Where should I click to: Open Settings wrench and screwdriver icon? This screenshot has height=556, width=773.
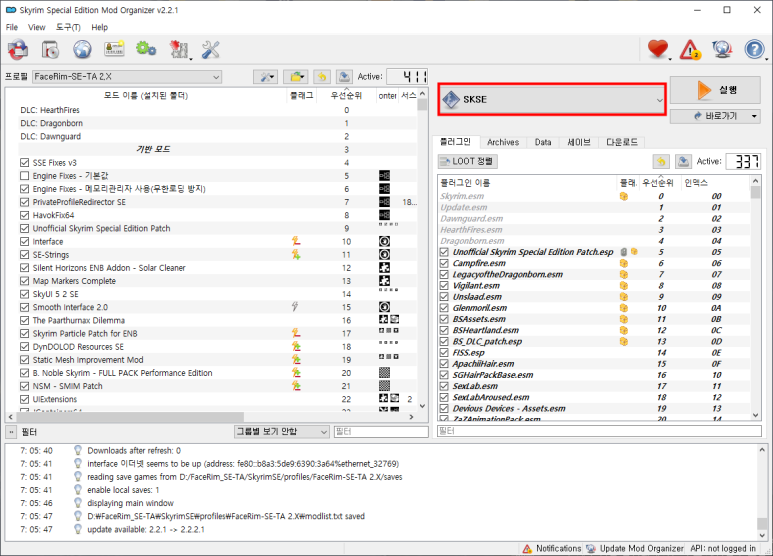tap(211, 49)
